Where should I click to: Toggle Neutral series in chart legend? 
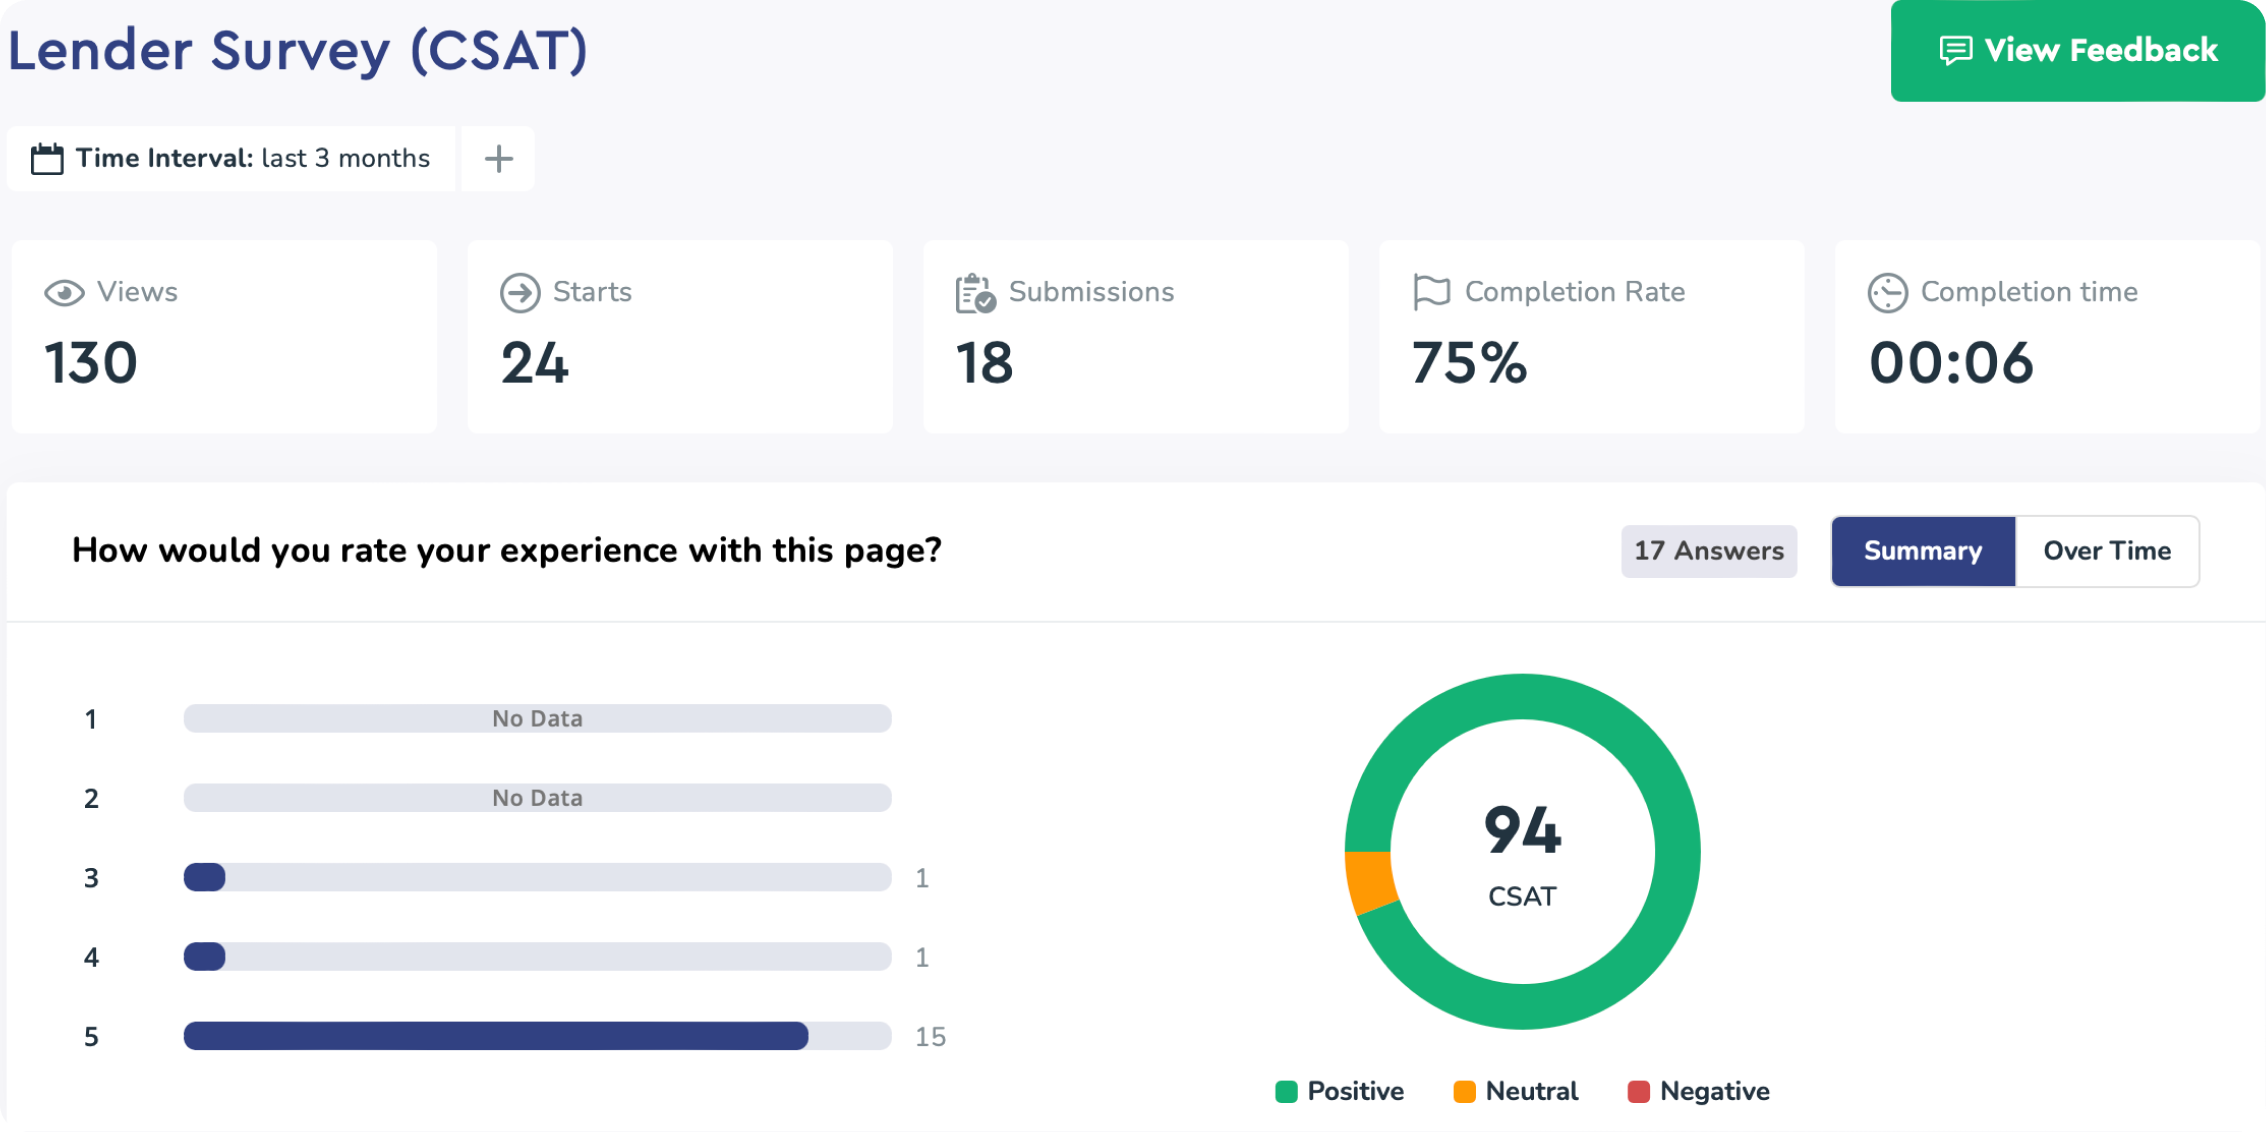click(x=1516, y=1091)
